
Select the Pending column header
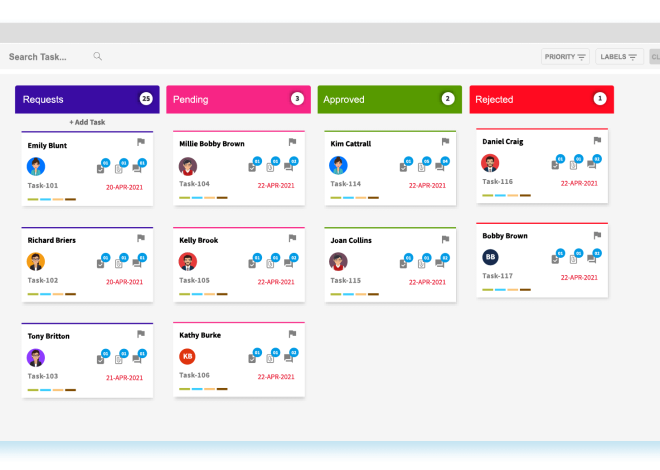click(x=238, y=99)
